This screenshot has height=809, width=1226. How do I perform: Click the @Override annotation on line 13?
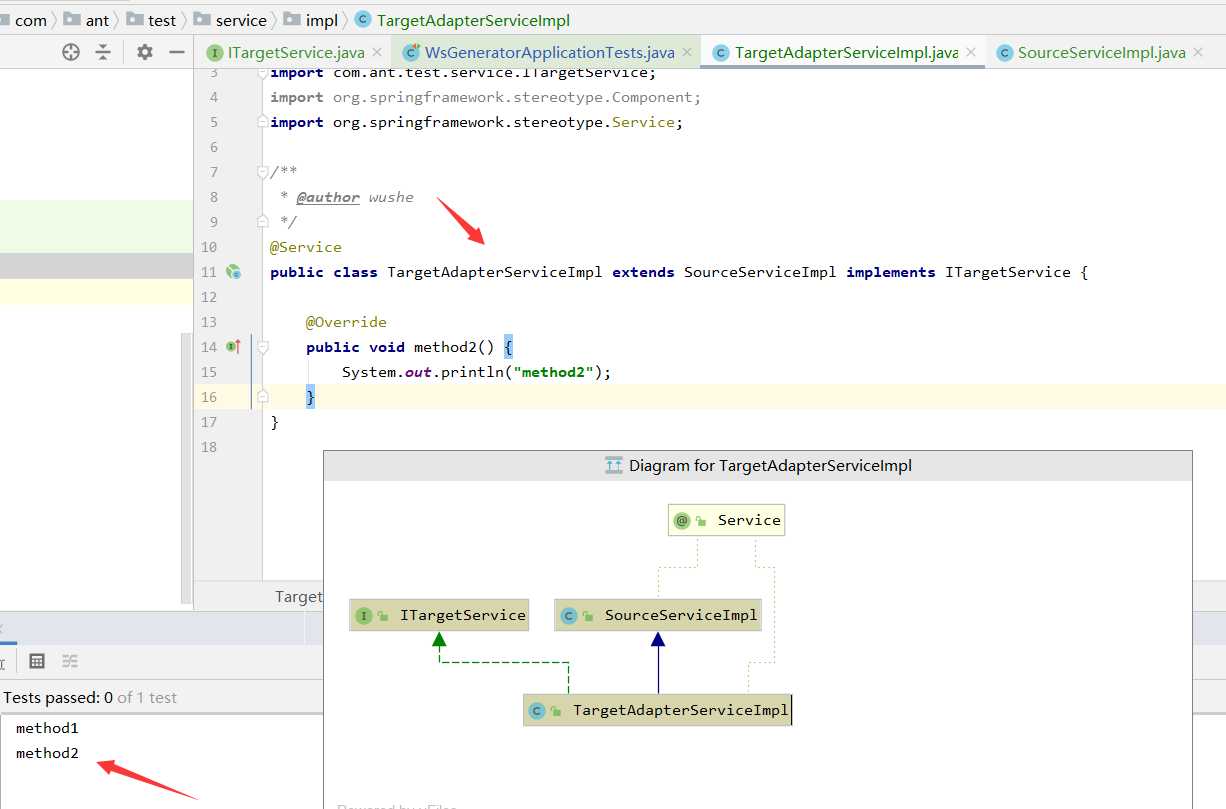[x=346, y=322]
